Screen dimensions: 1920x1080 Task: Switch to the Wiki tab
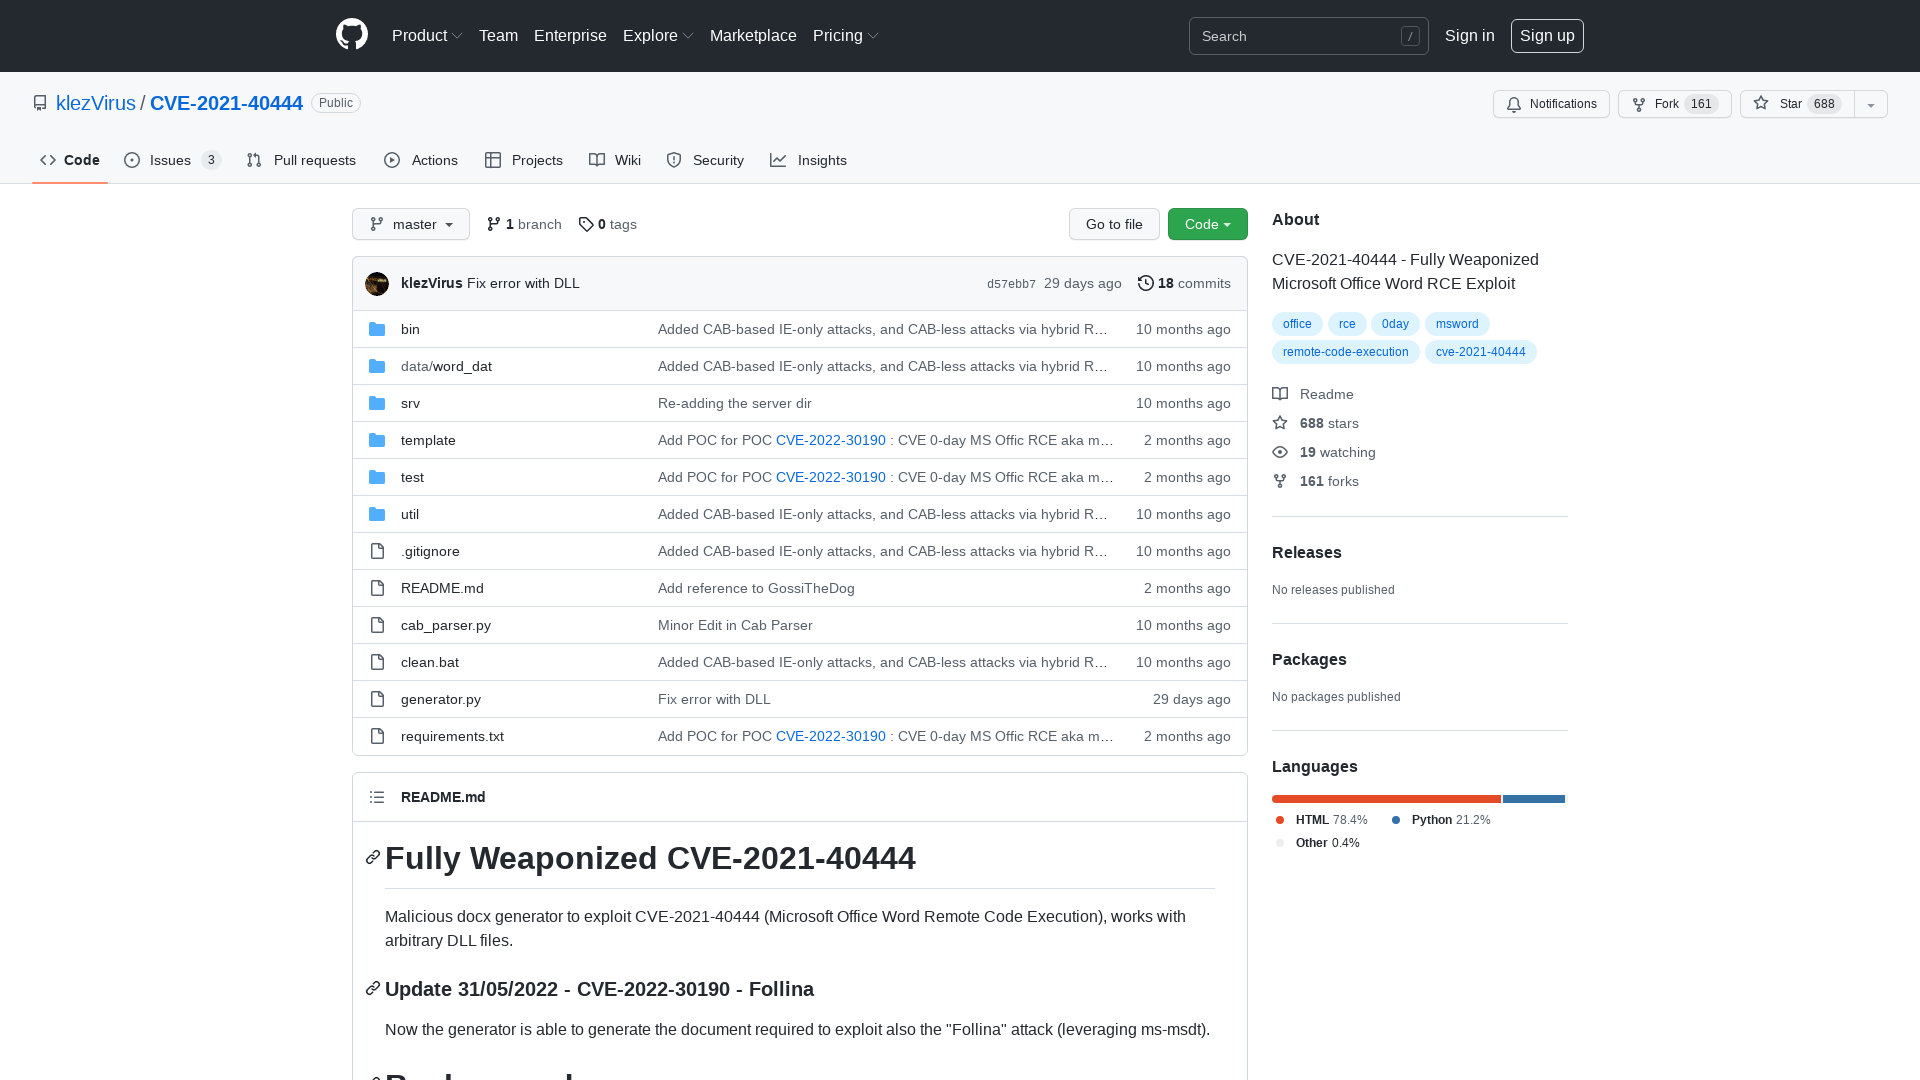(x=615, y=160)
